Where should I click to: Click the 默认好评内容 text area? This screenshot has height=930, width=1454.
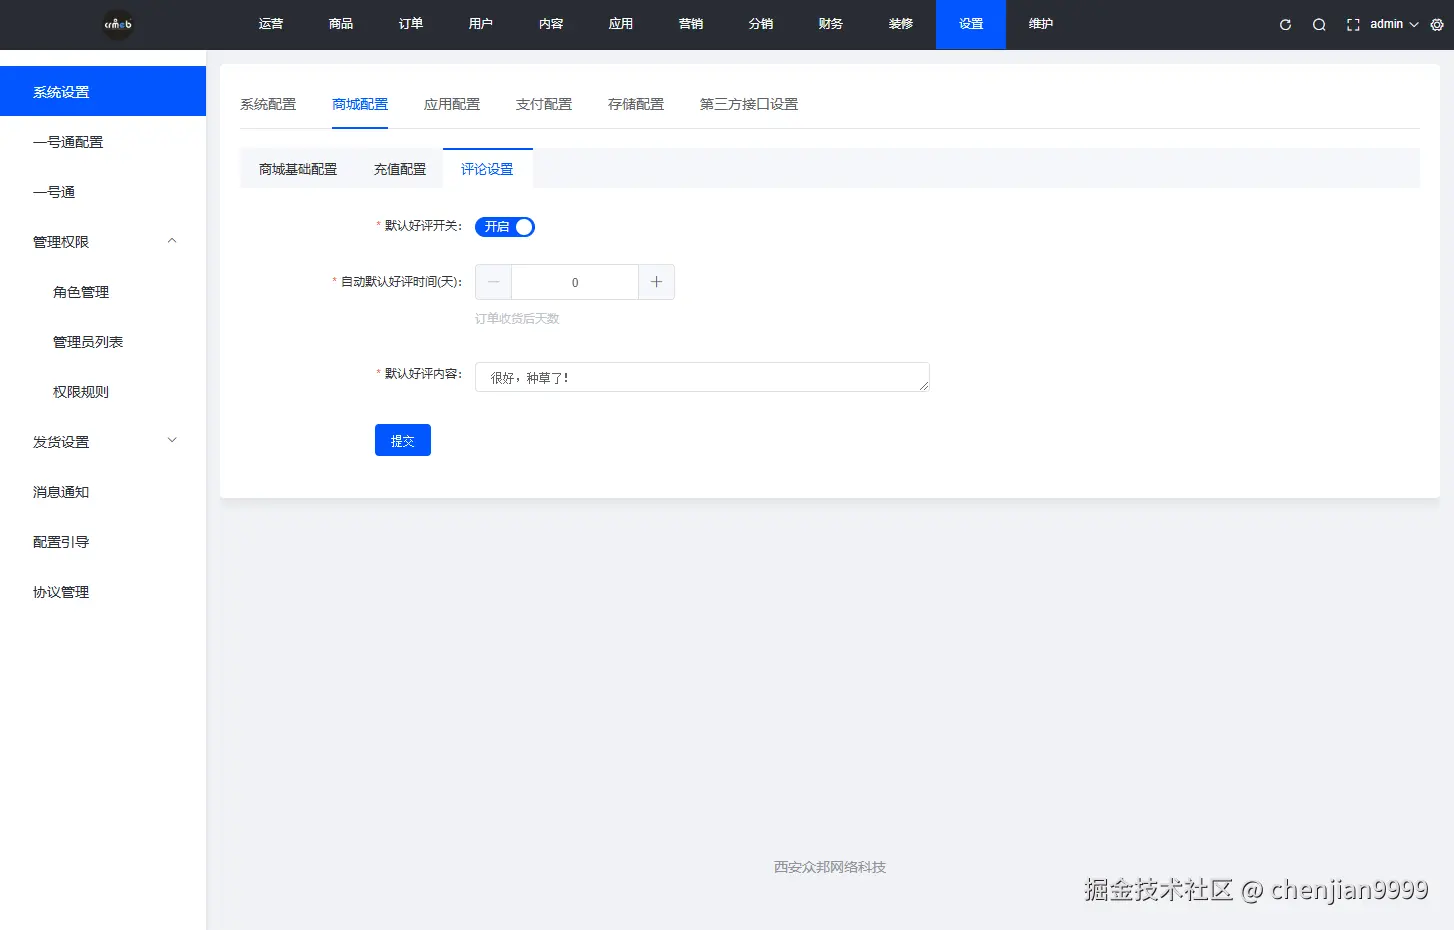coord(702,377)
